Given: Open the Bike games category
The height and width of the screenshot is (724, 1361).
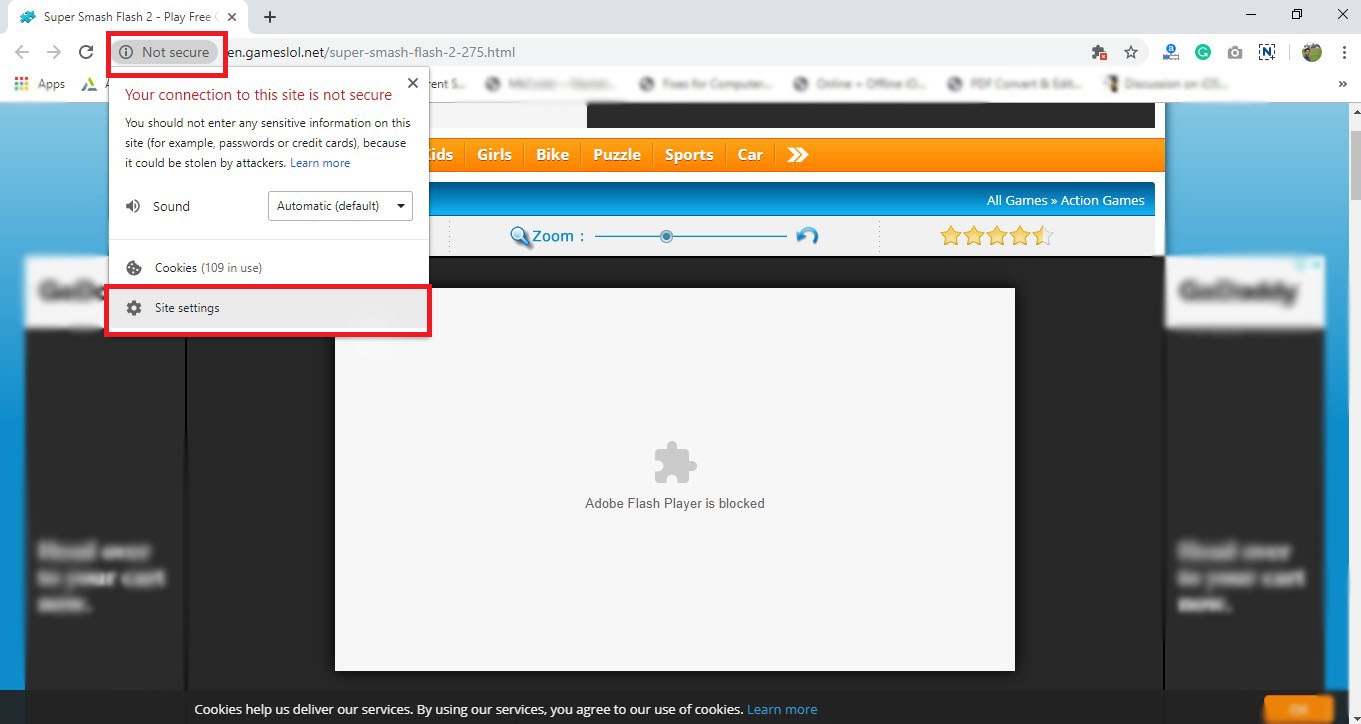Looking at the screenshot, I should coord(552,154).
